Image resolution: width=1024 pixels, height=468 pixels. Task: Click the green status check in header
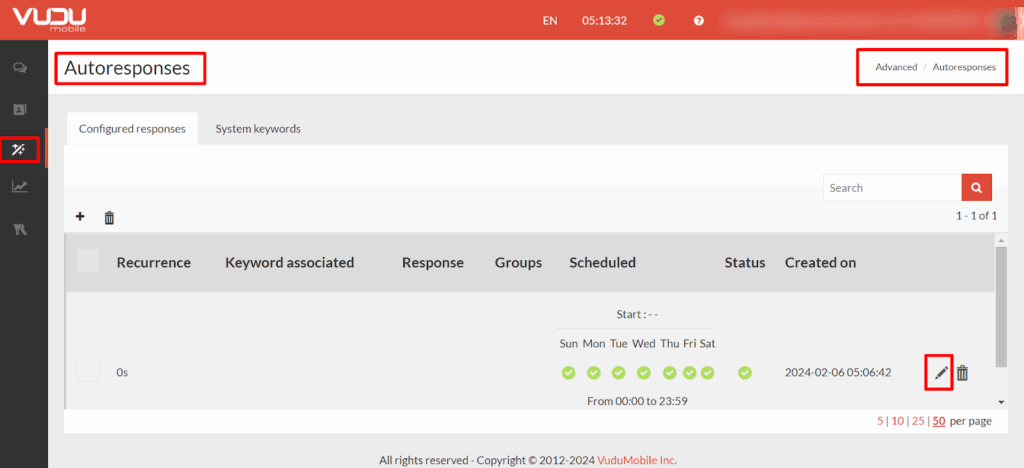coord(658,20)
